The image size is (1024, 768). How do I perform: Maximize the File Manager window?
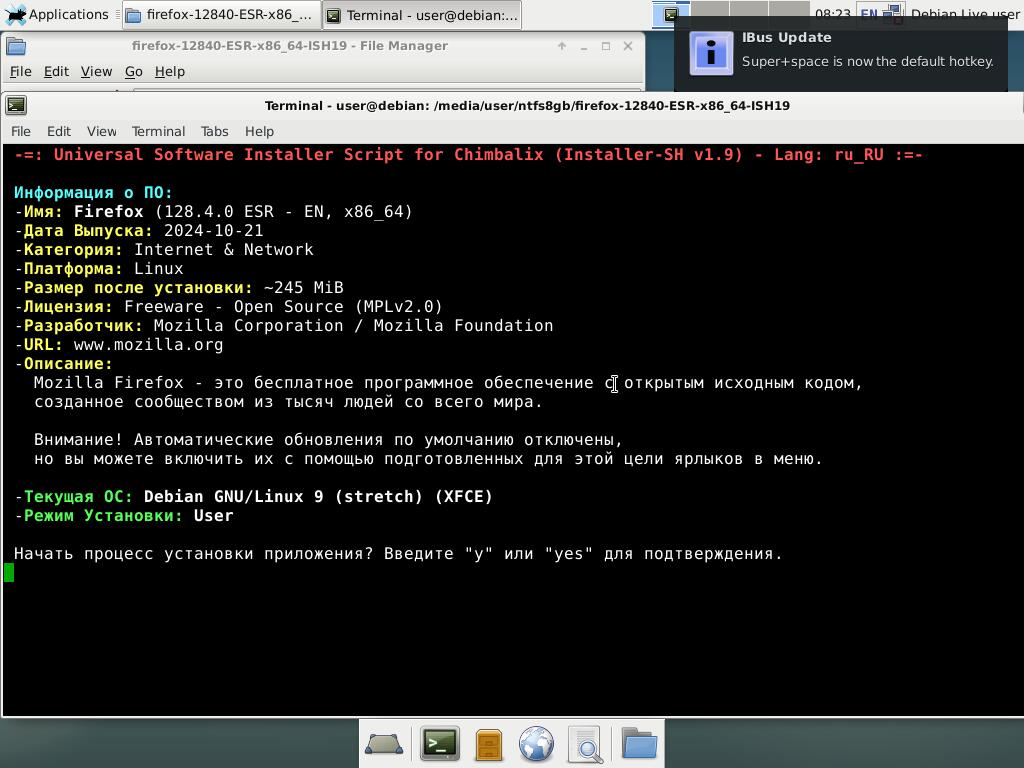[x=606, y=46]
